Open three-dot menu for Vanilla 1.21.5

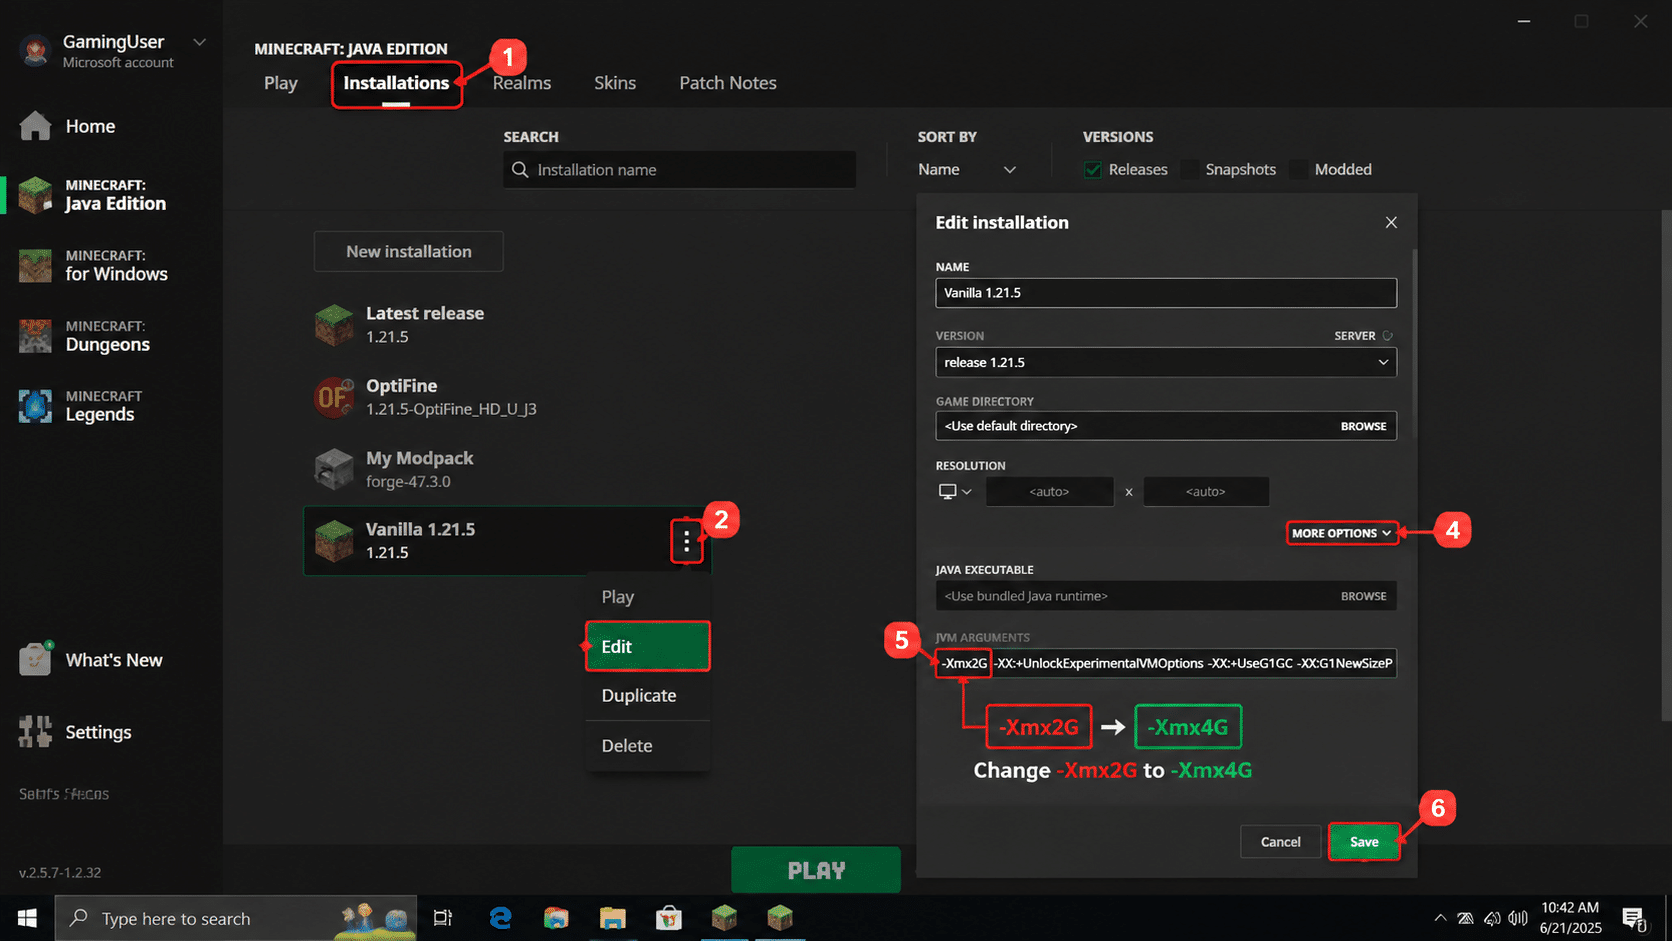[686, 541]
